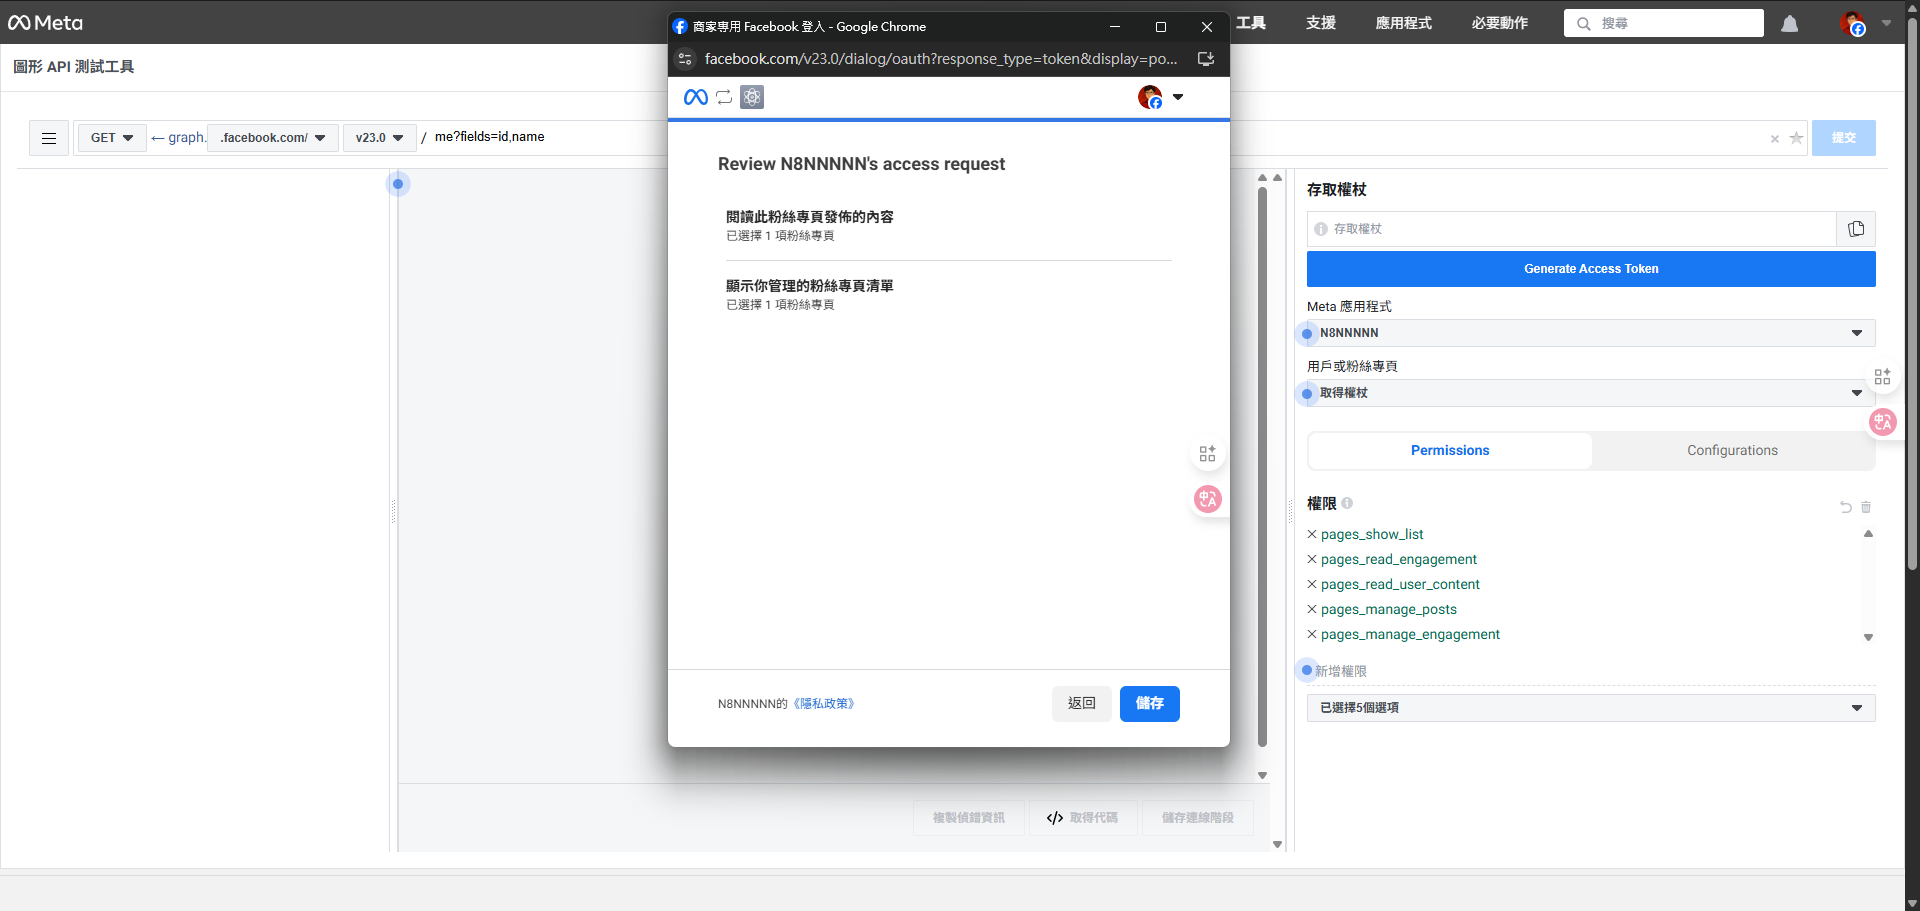Copy the access token using the clipboard icon

pyautogui.click(x=1856, y=229)
